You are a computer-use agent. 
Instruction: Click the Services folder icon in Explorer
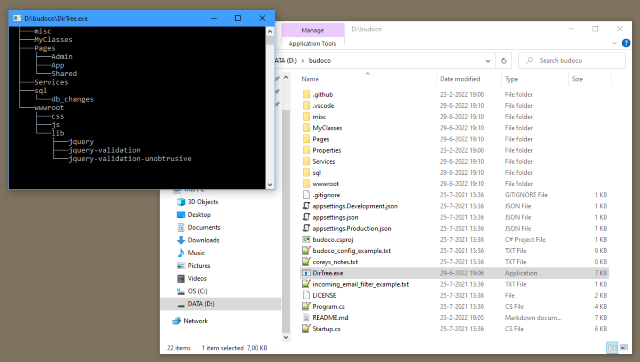tap(306, 161)
